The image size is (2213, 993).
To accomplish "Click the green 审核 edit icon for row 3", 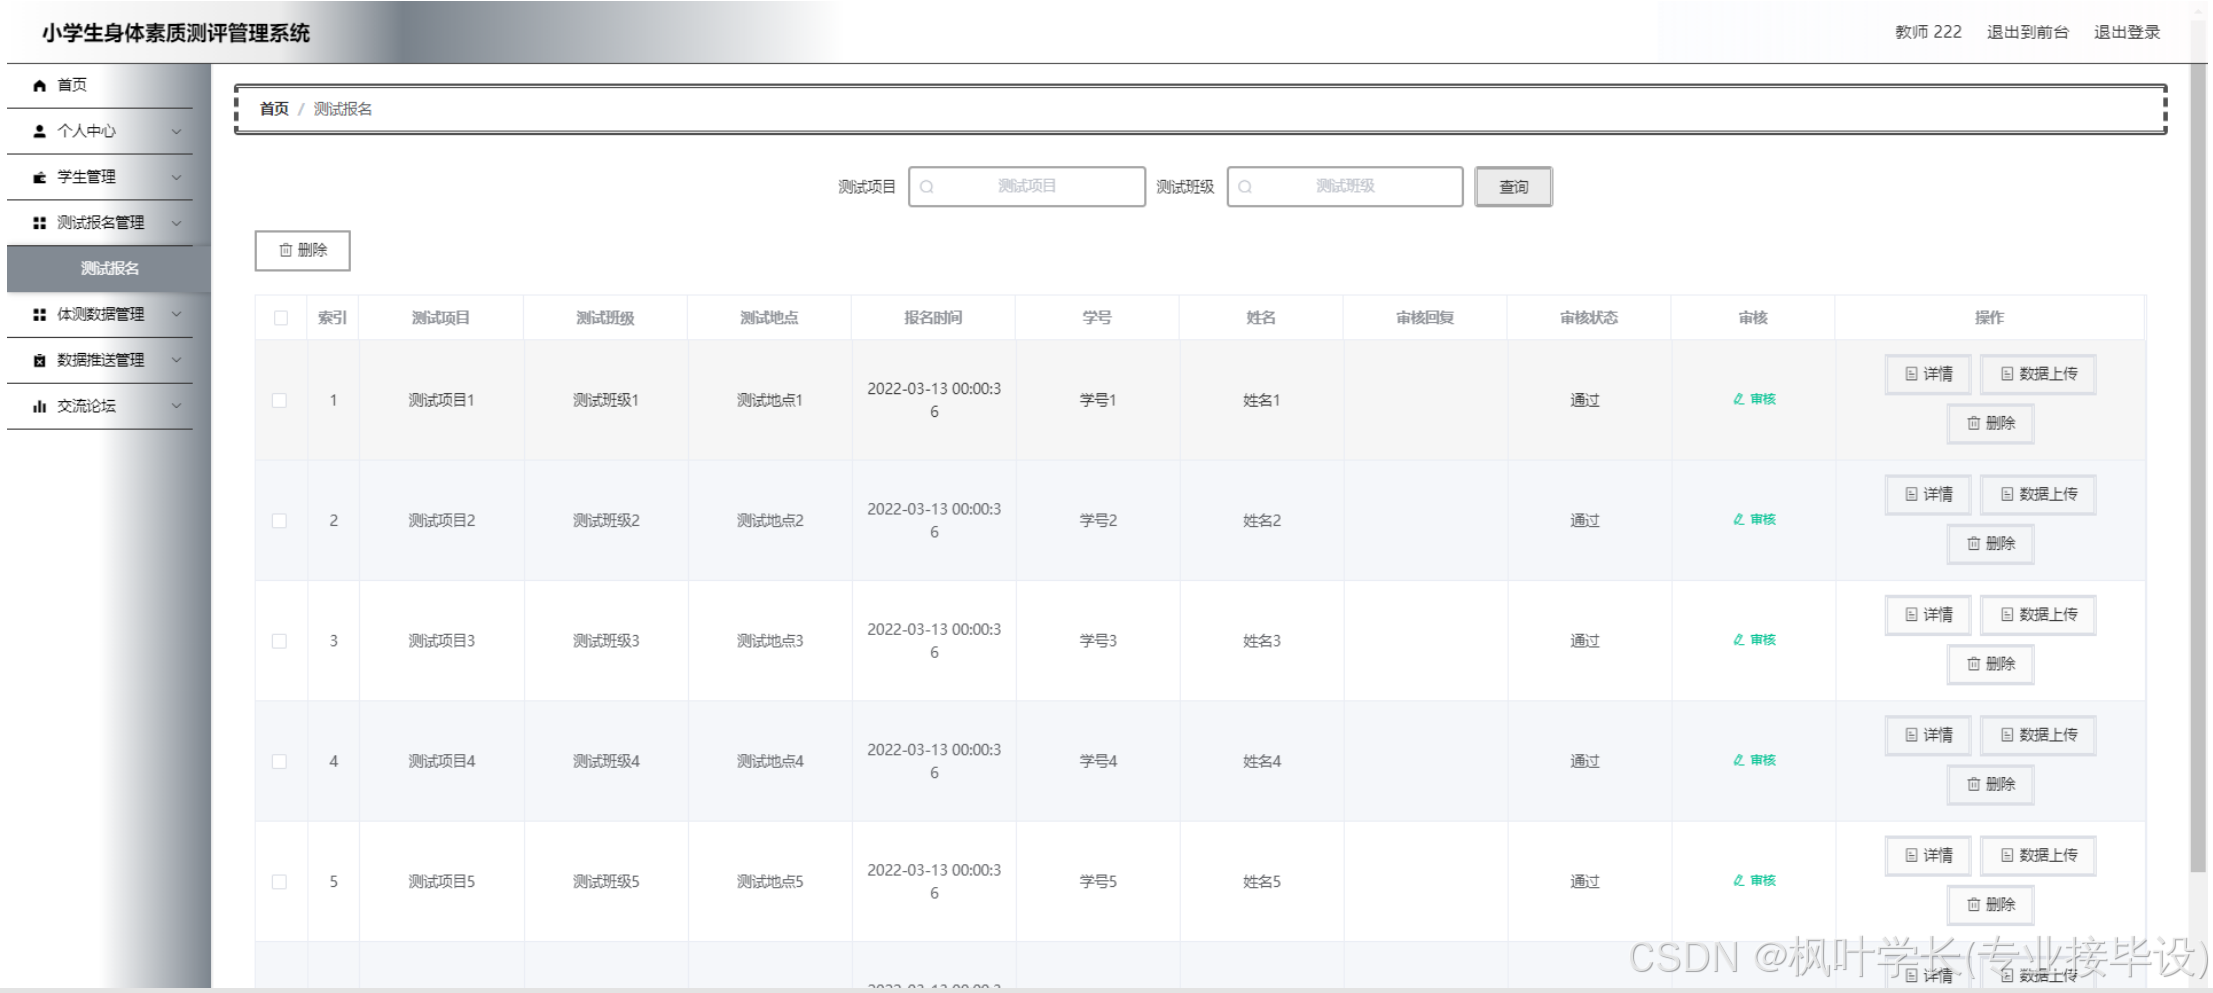I will [1739, 639].
